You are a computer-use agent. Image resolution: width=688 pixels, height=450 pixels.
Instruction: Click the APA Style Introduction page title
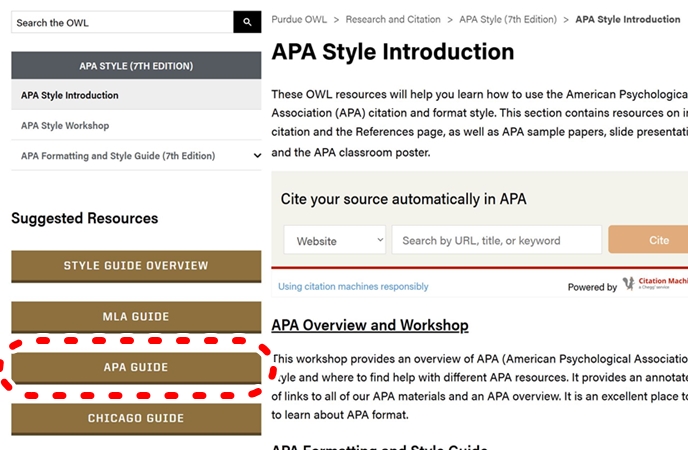(x=393, y=52)
